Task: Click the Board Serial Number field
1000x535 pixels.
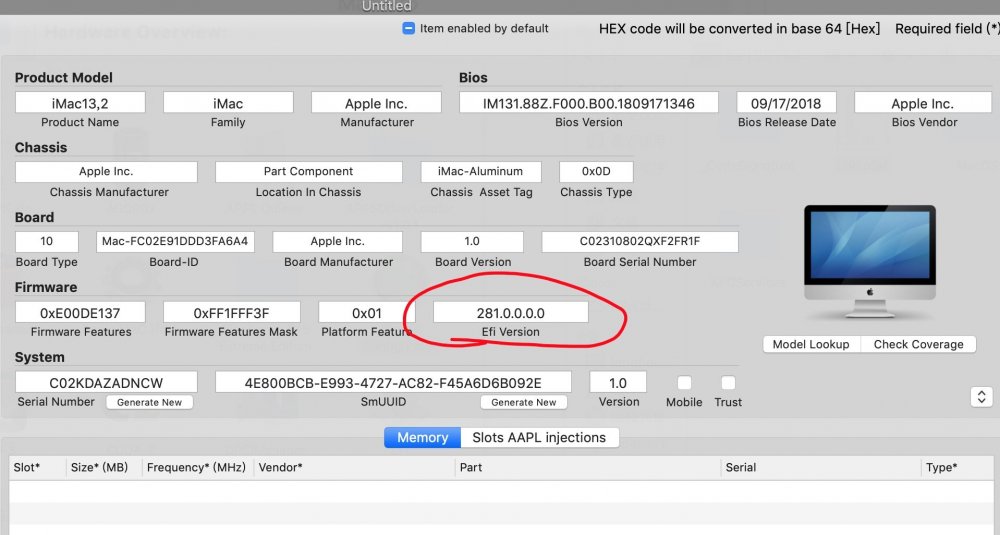Action: coord(640,242)
